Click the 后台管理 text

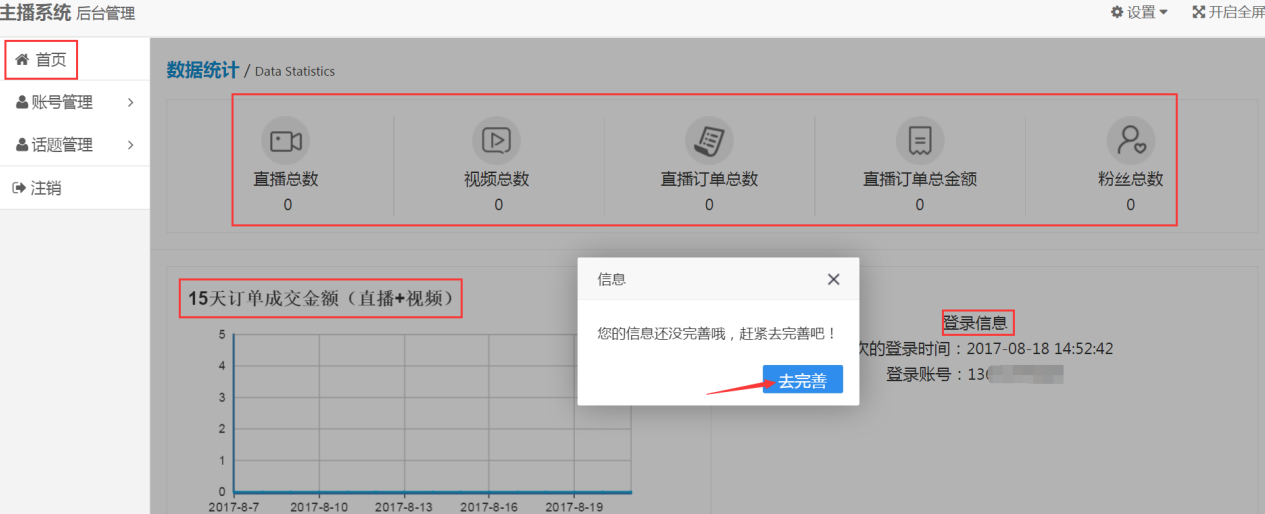[106, 14]
